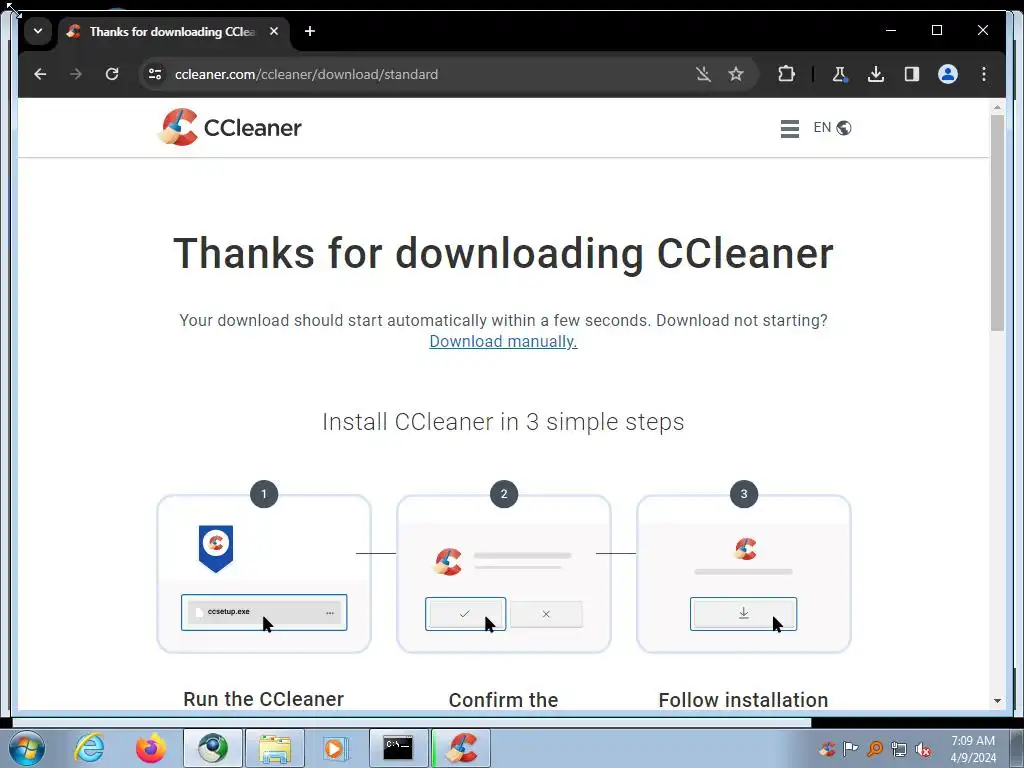Reload the CCleaner download page
This screenshot has width=1024, height=768.
[x=112, y=74]
